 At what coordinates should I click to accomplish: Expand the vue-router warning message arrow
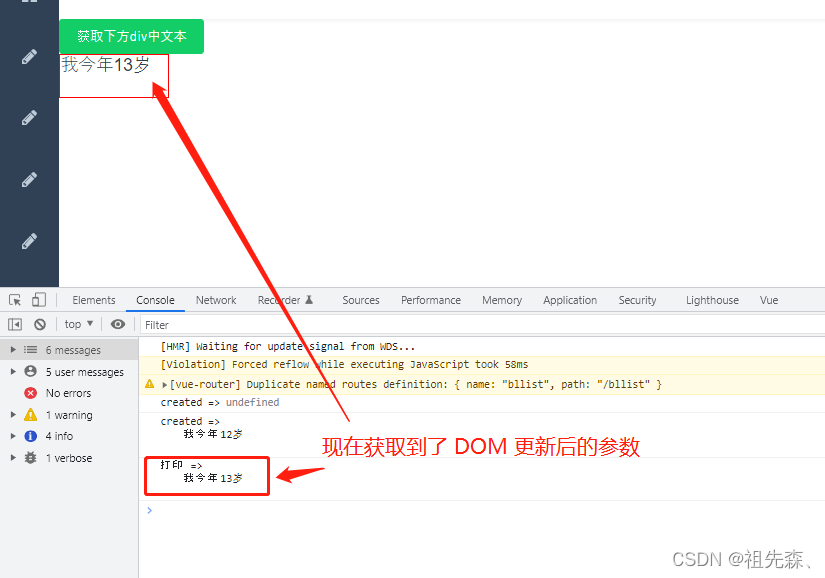coord(165,385)
